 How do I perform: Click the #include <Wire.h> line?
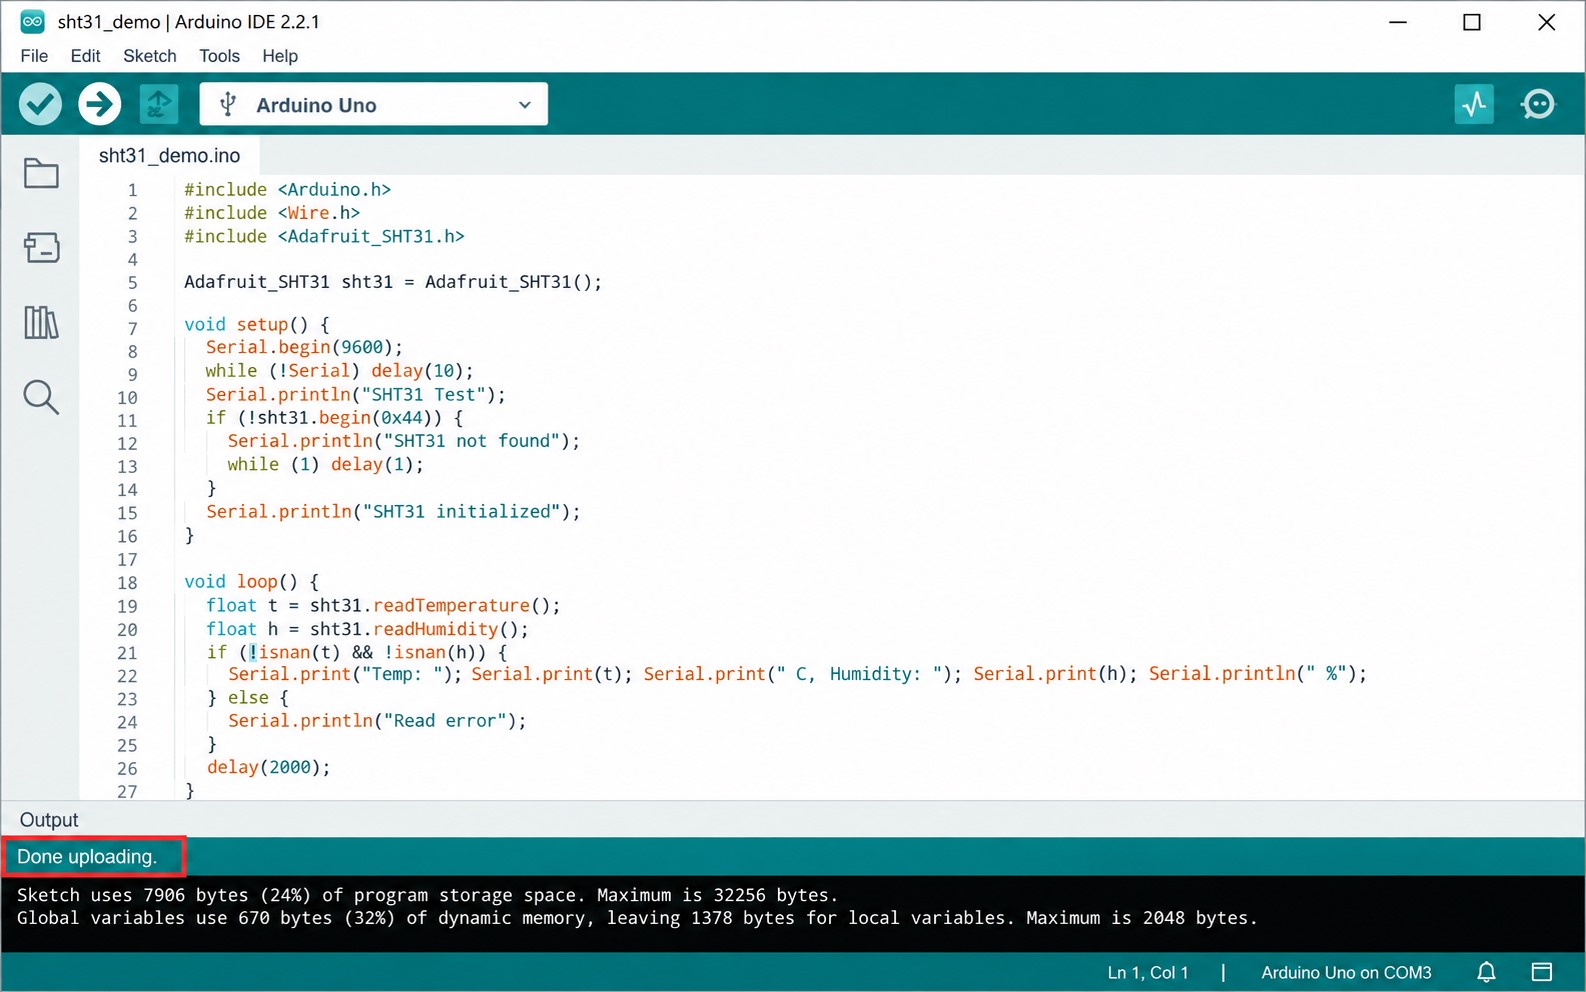272,213
